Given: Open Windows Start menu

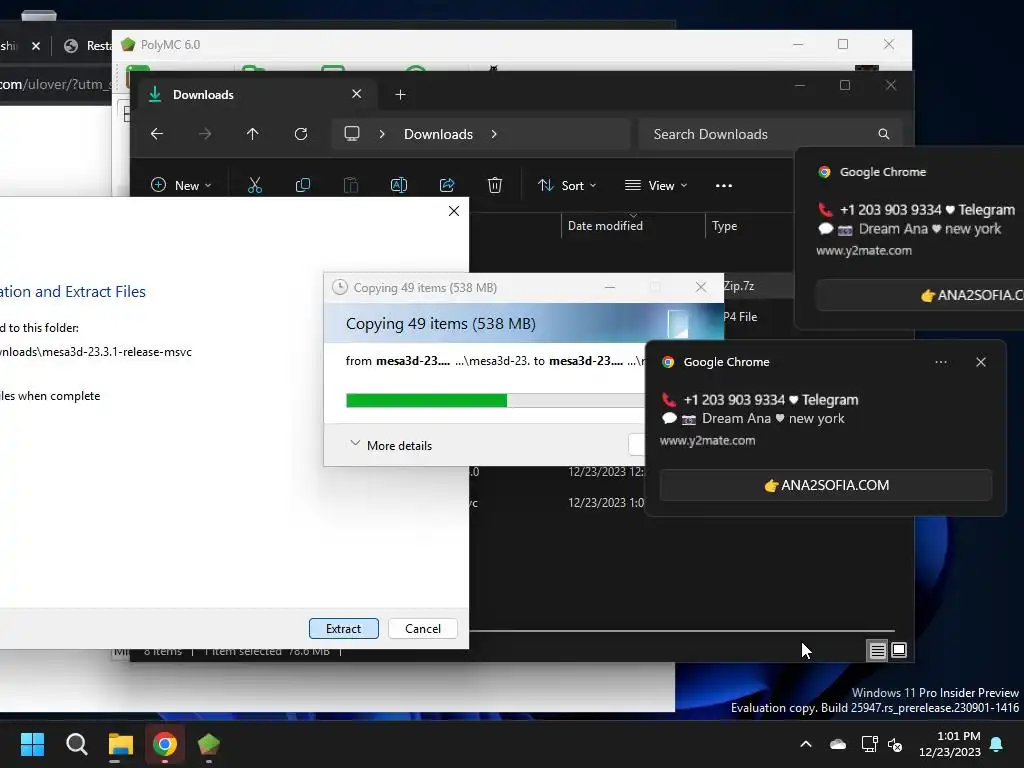Looking at the screenshot, I should [32, 744].
